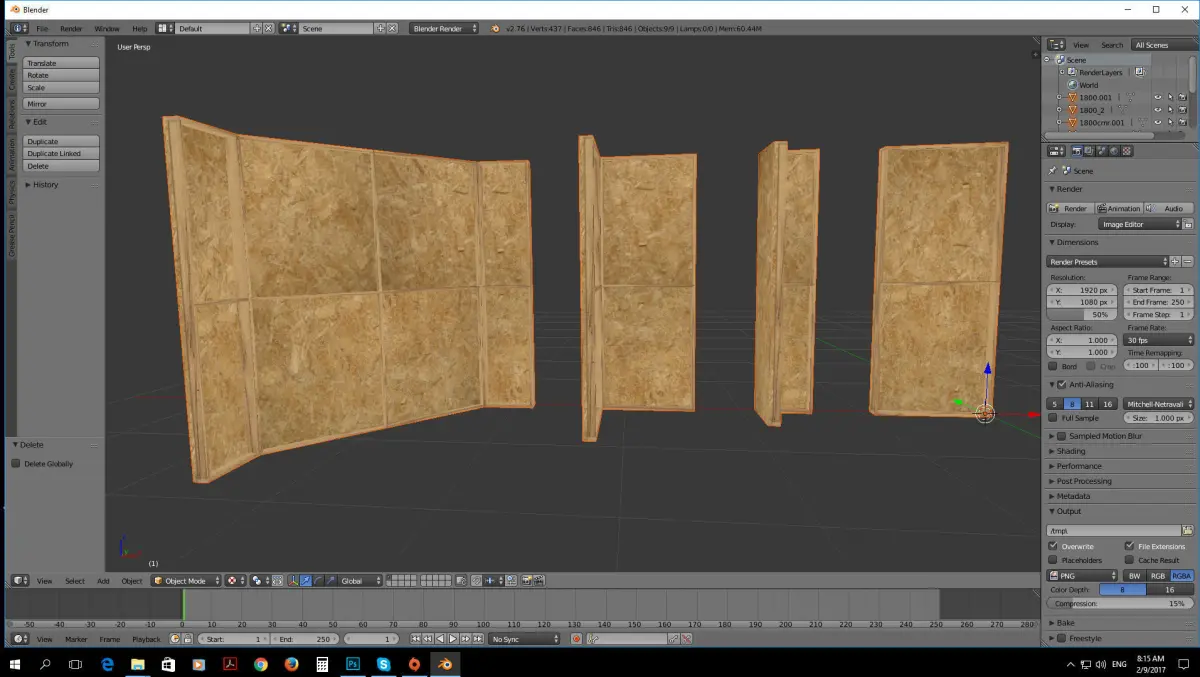The height and width of the screenshot is (677, 1200).
Task: Open the Window menu
Action: coord(106,29)
